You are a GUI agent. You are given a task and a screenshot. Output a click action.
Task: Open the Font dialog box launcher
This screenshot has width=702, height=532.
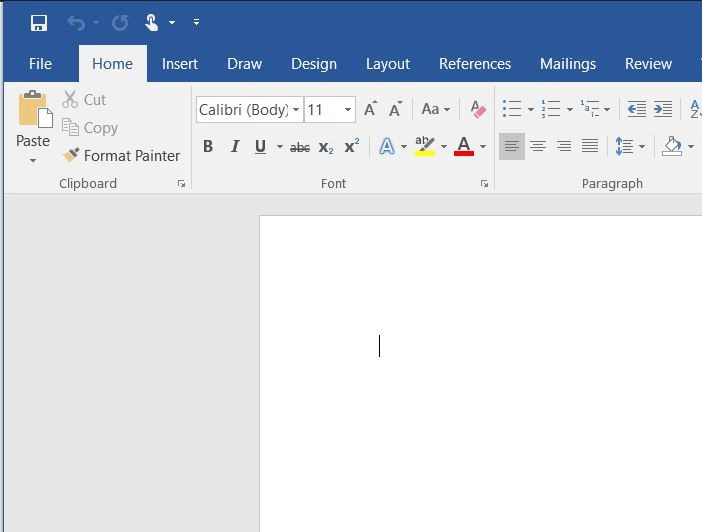484,184
